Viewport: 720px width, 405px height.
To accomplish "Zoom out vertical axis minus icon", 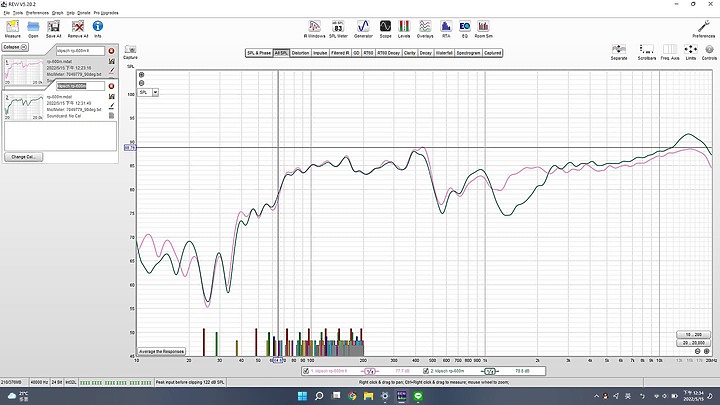I will [141, 83].
